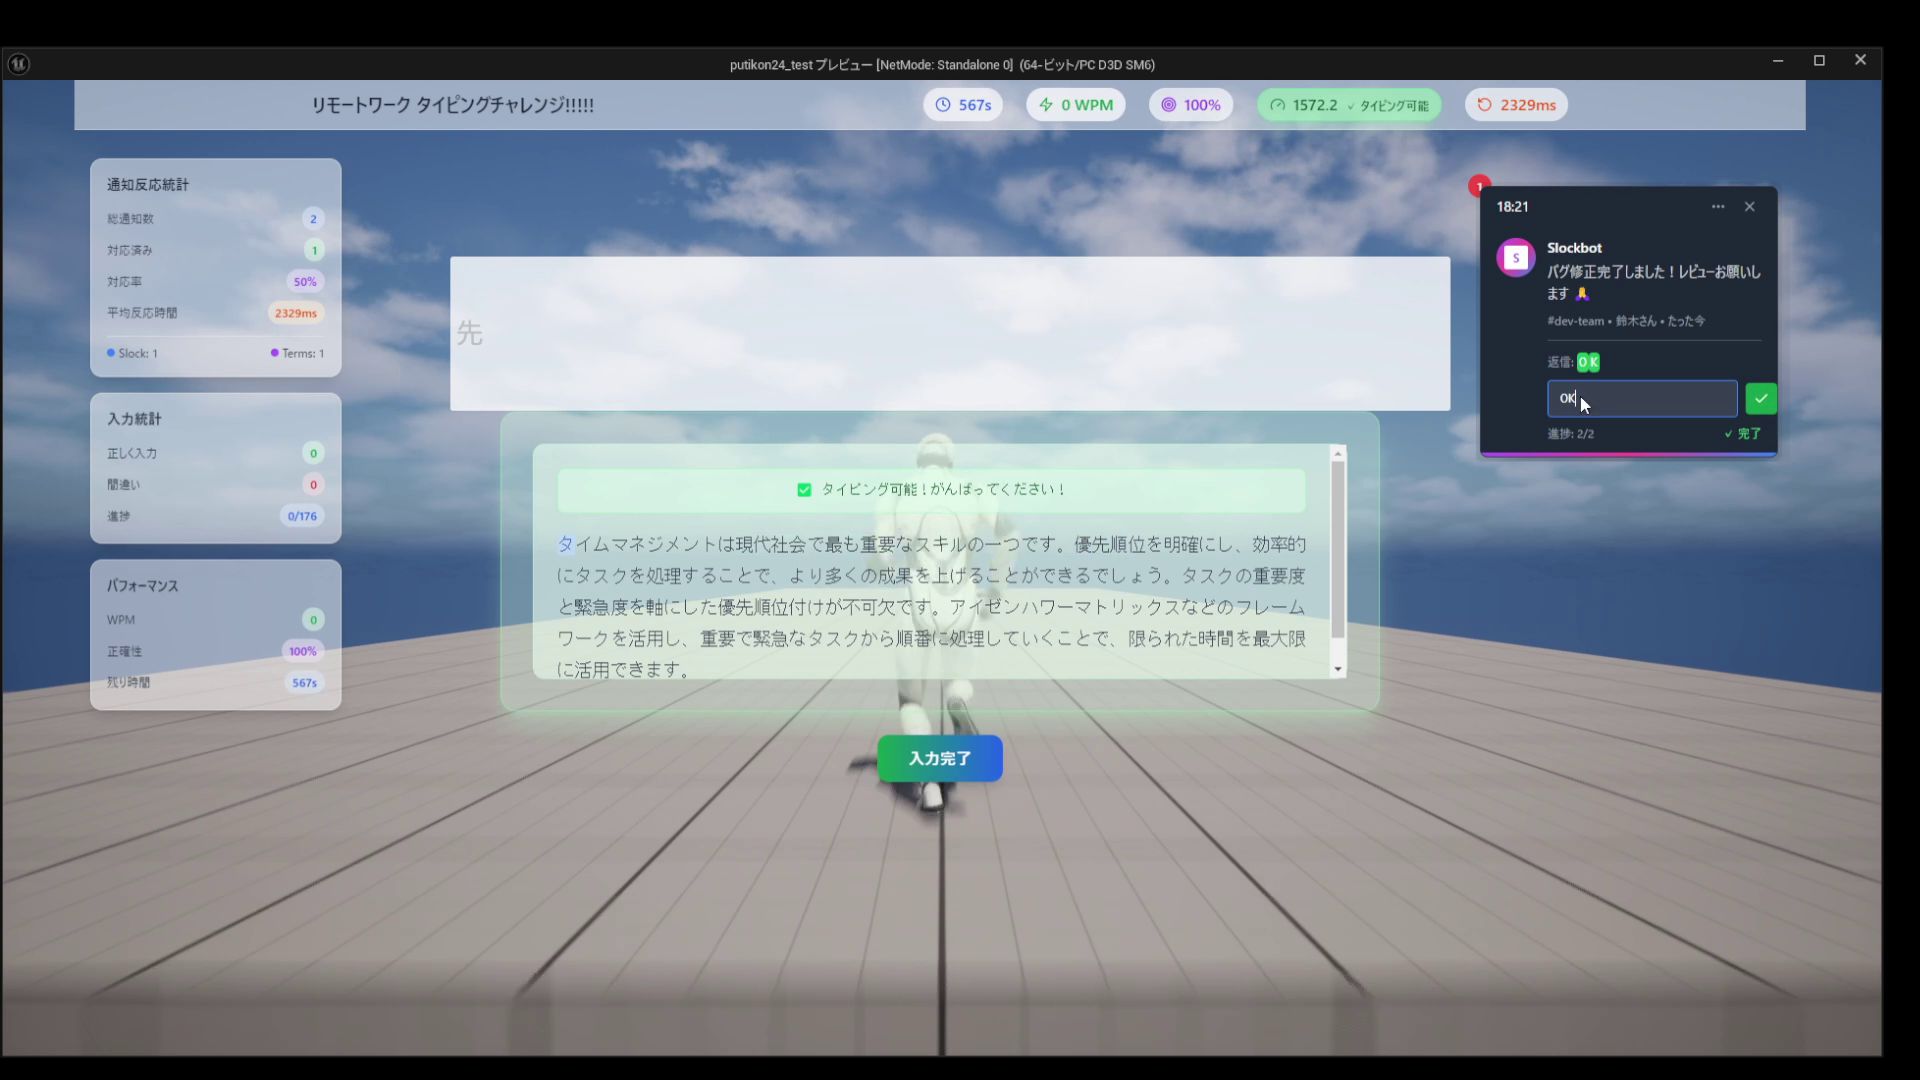Click the notification's gradient progress bar
This screenshot has height=1080, width=1920.
point(1628,454)
